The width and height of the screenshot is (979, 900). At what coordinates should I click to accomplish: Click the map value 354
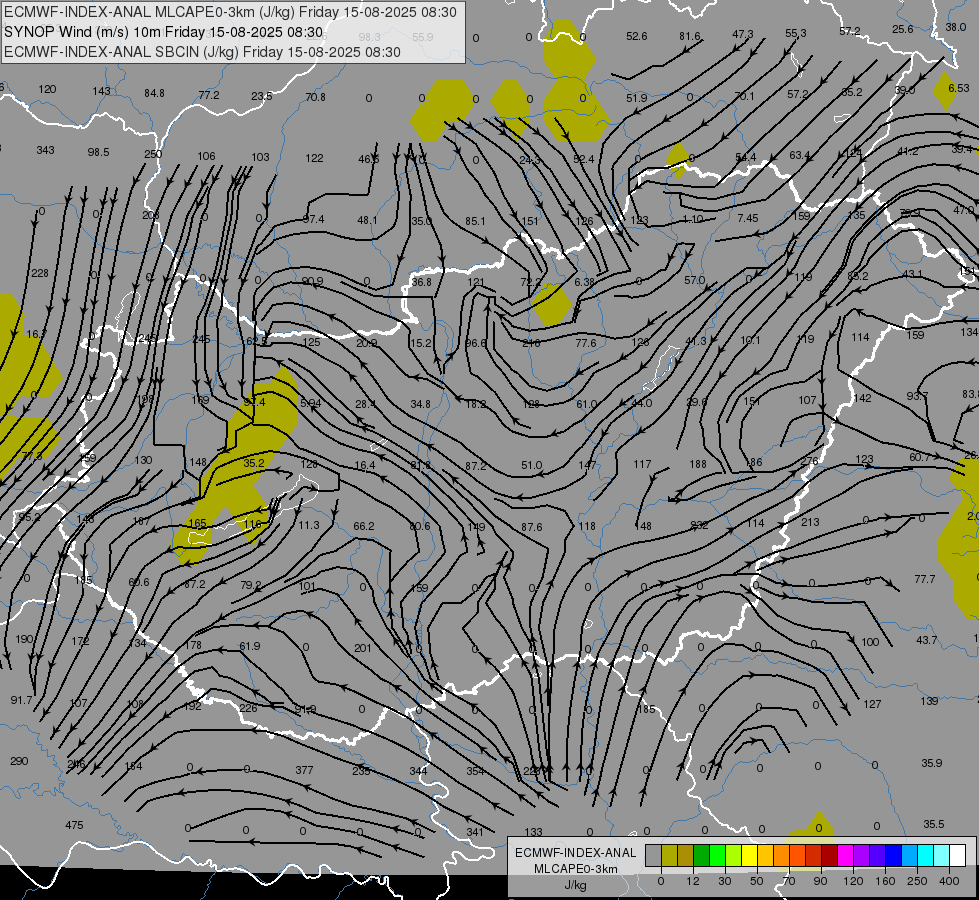point(475,771)
